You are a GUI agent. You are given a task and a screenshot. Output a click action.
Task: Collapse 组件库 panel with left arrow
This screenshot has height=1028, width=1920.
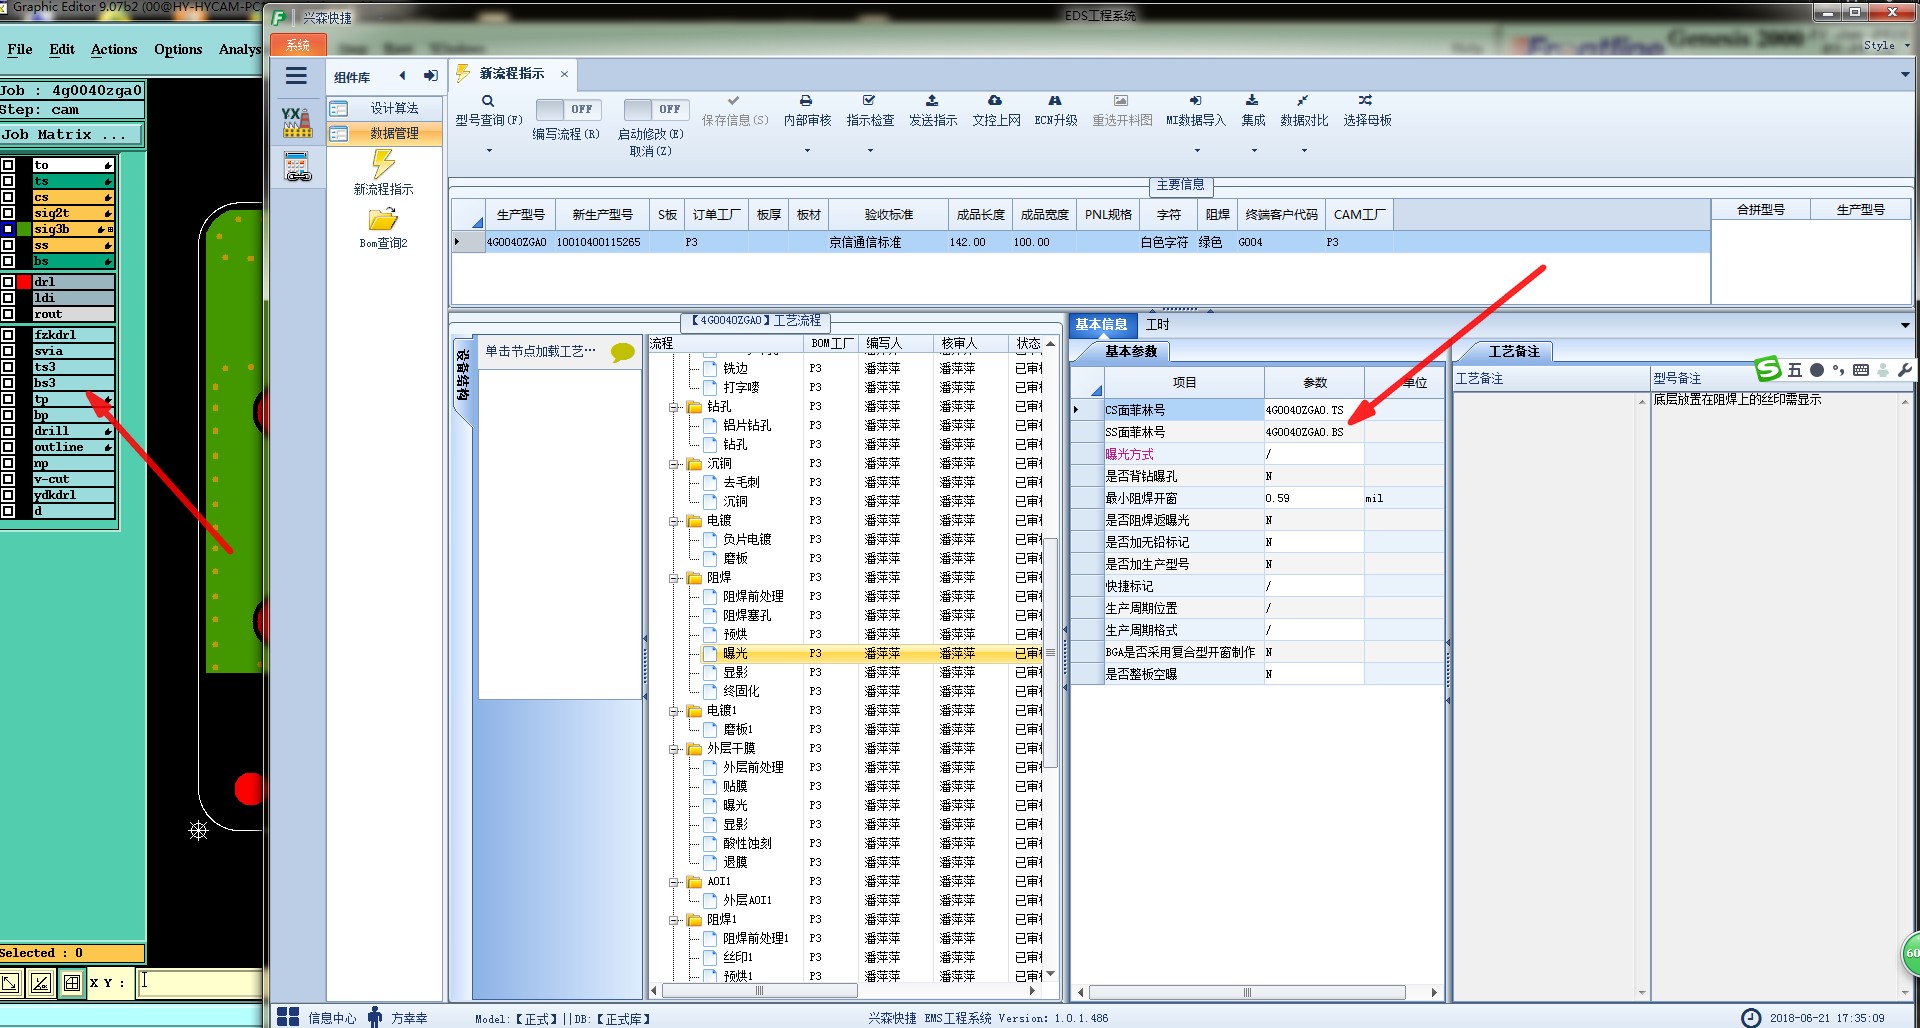click(403, 76)
